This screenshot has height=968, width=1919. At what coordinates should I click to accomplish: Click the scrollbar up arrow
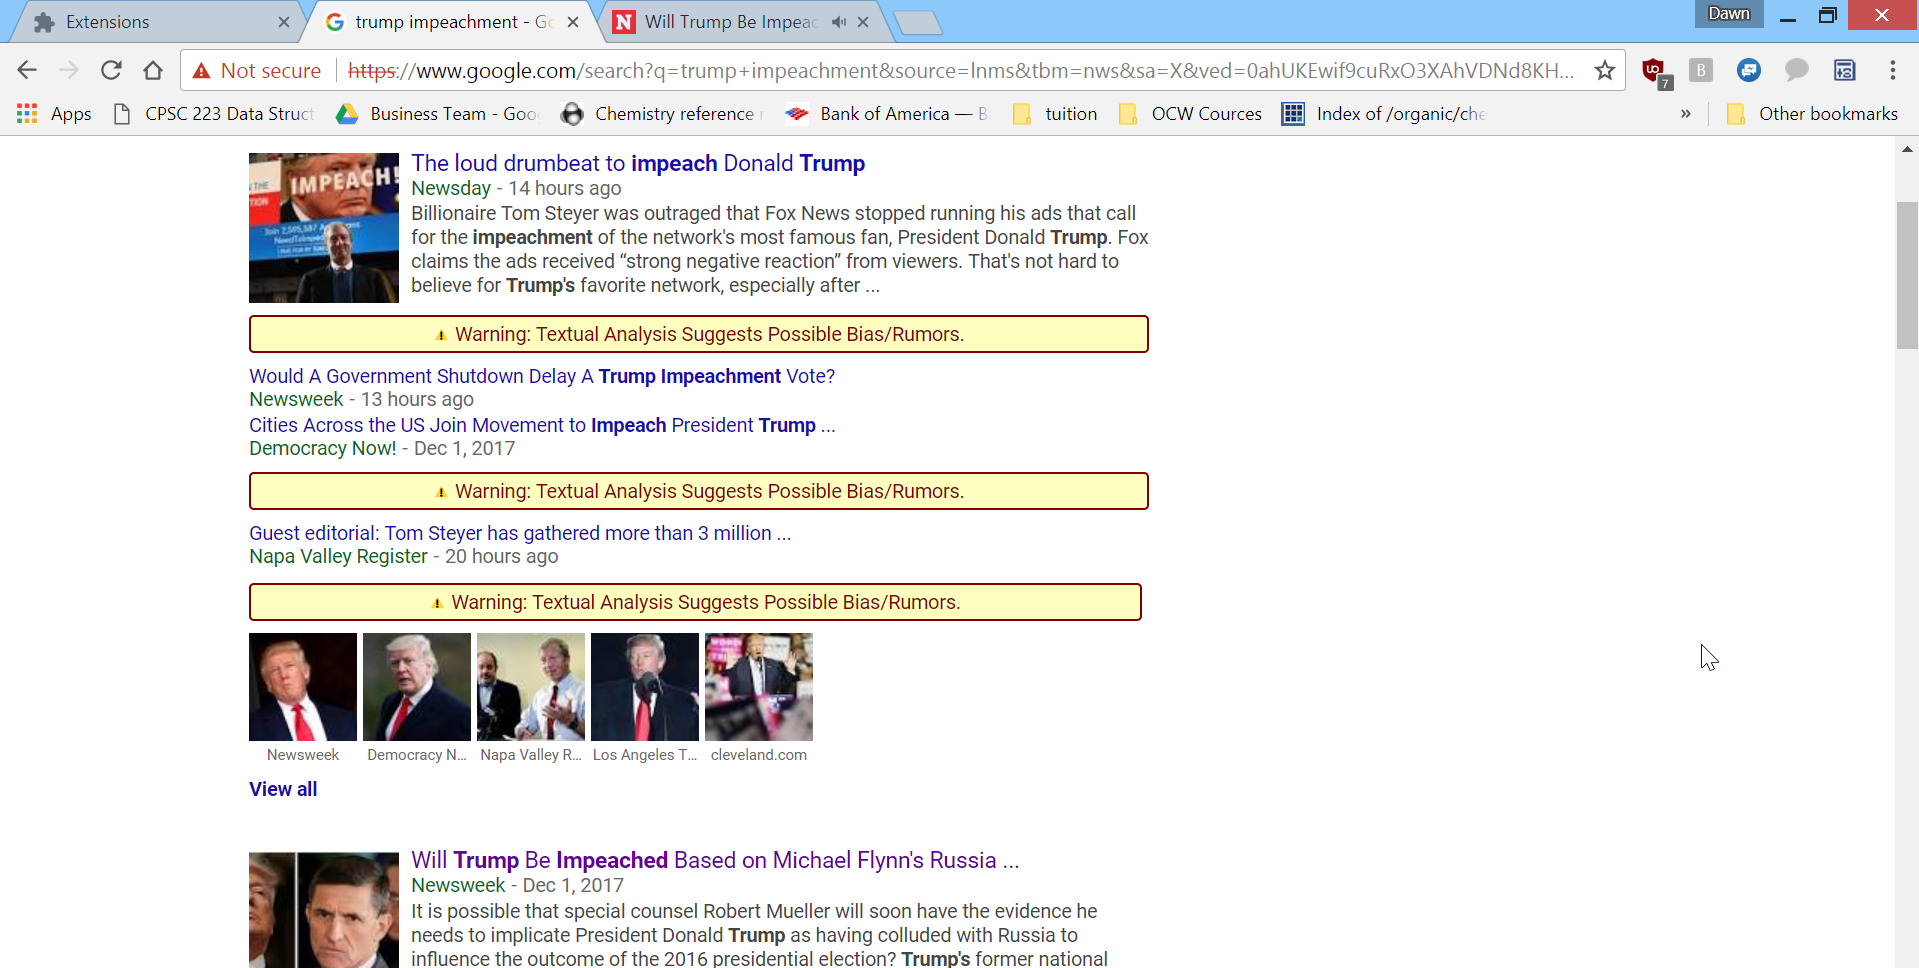pyautogui.click(x=1907, y=149)
